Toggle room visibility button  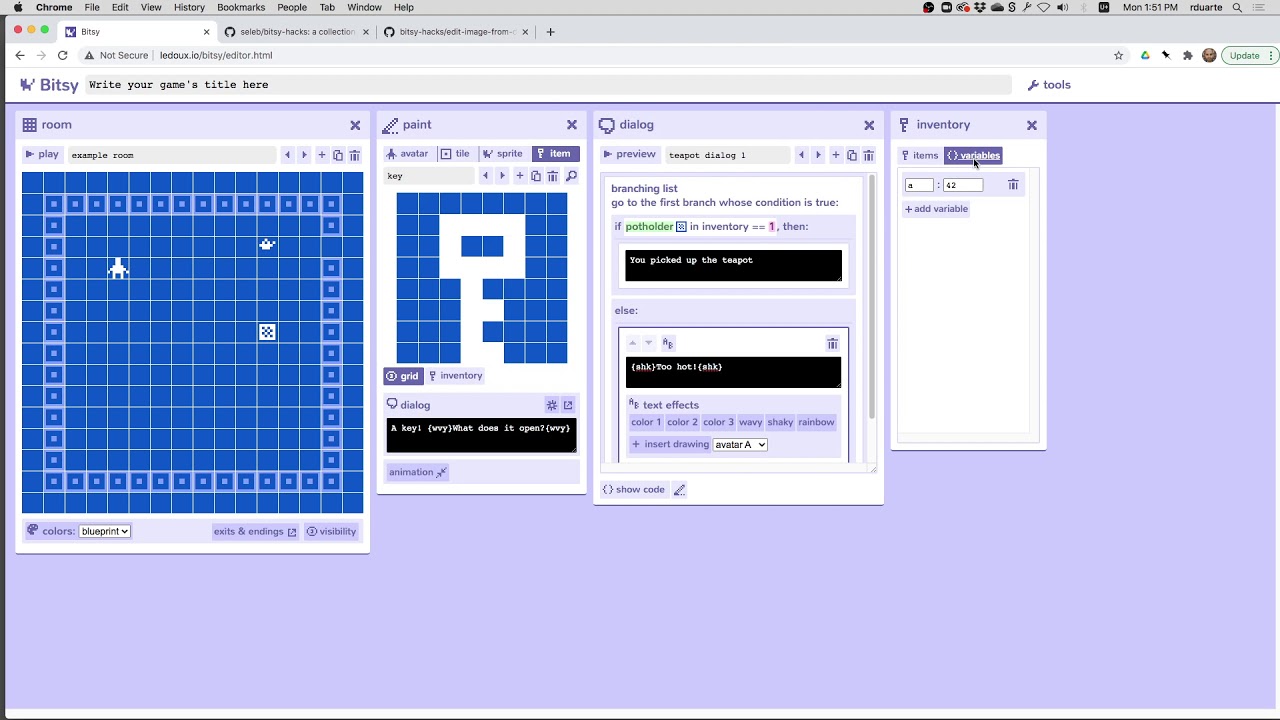pyautogui.click(x=331, y=531)
